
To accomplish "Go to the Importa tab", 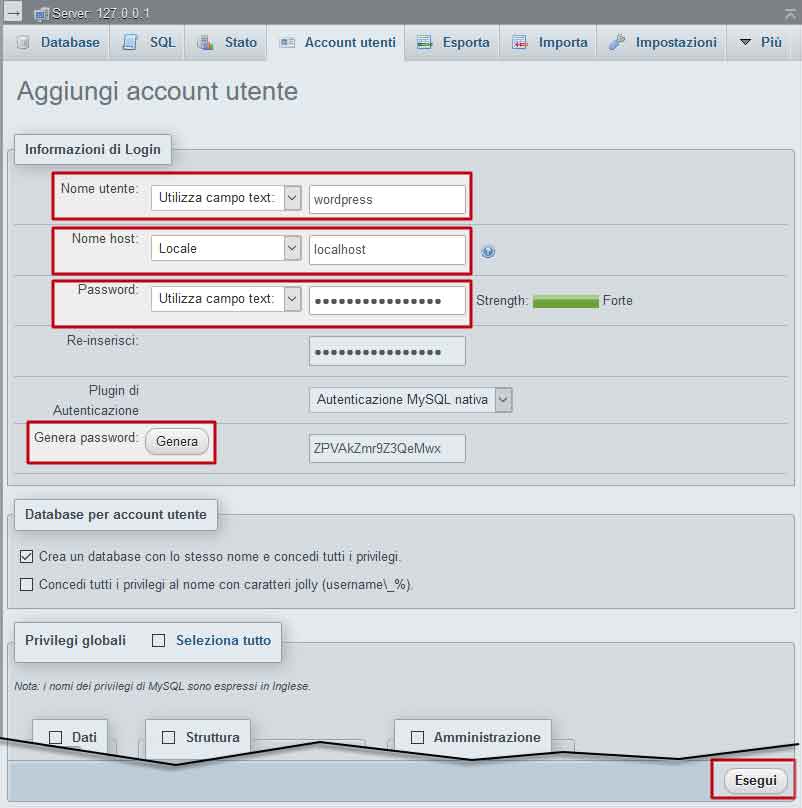I will [x=549, y=42].
